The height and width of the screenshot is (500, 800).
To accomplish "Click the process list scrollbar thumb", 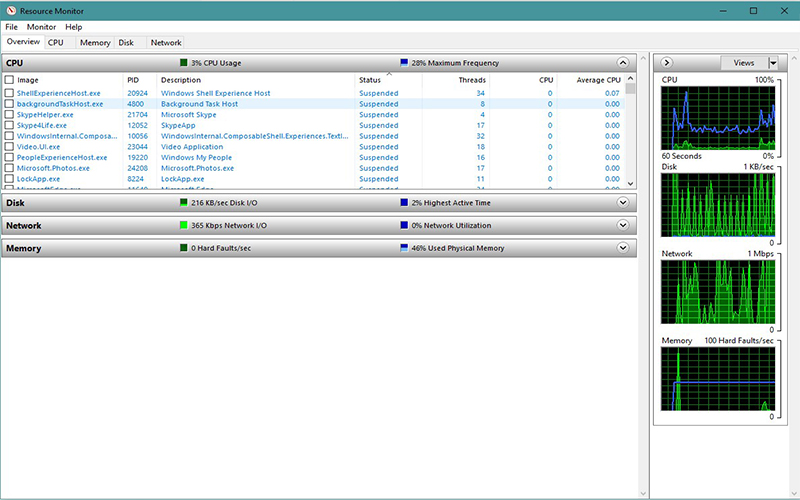I will point(630,88).
